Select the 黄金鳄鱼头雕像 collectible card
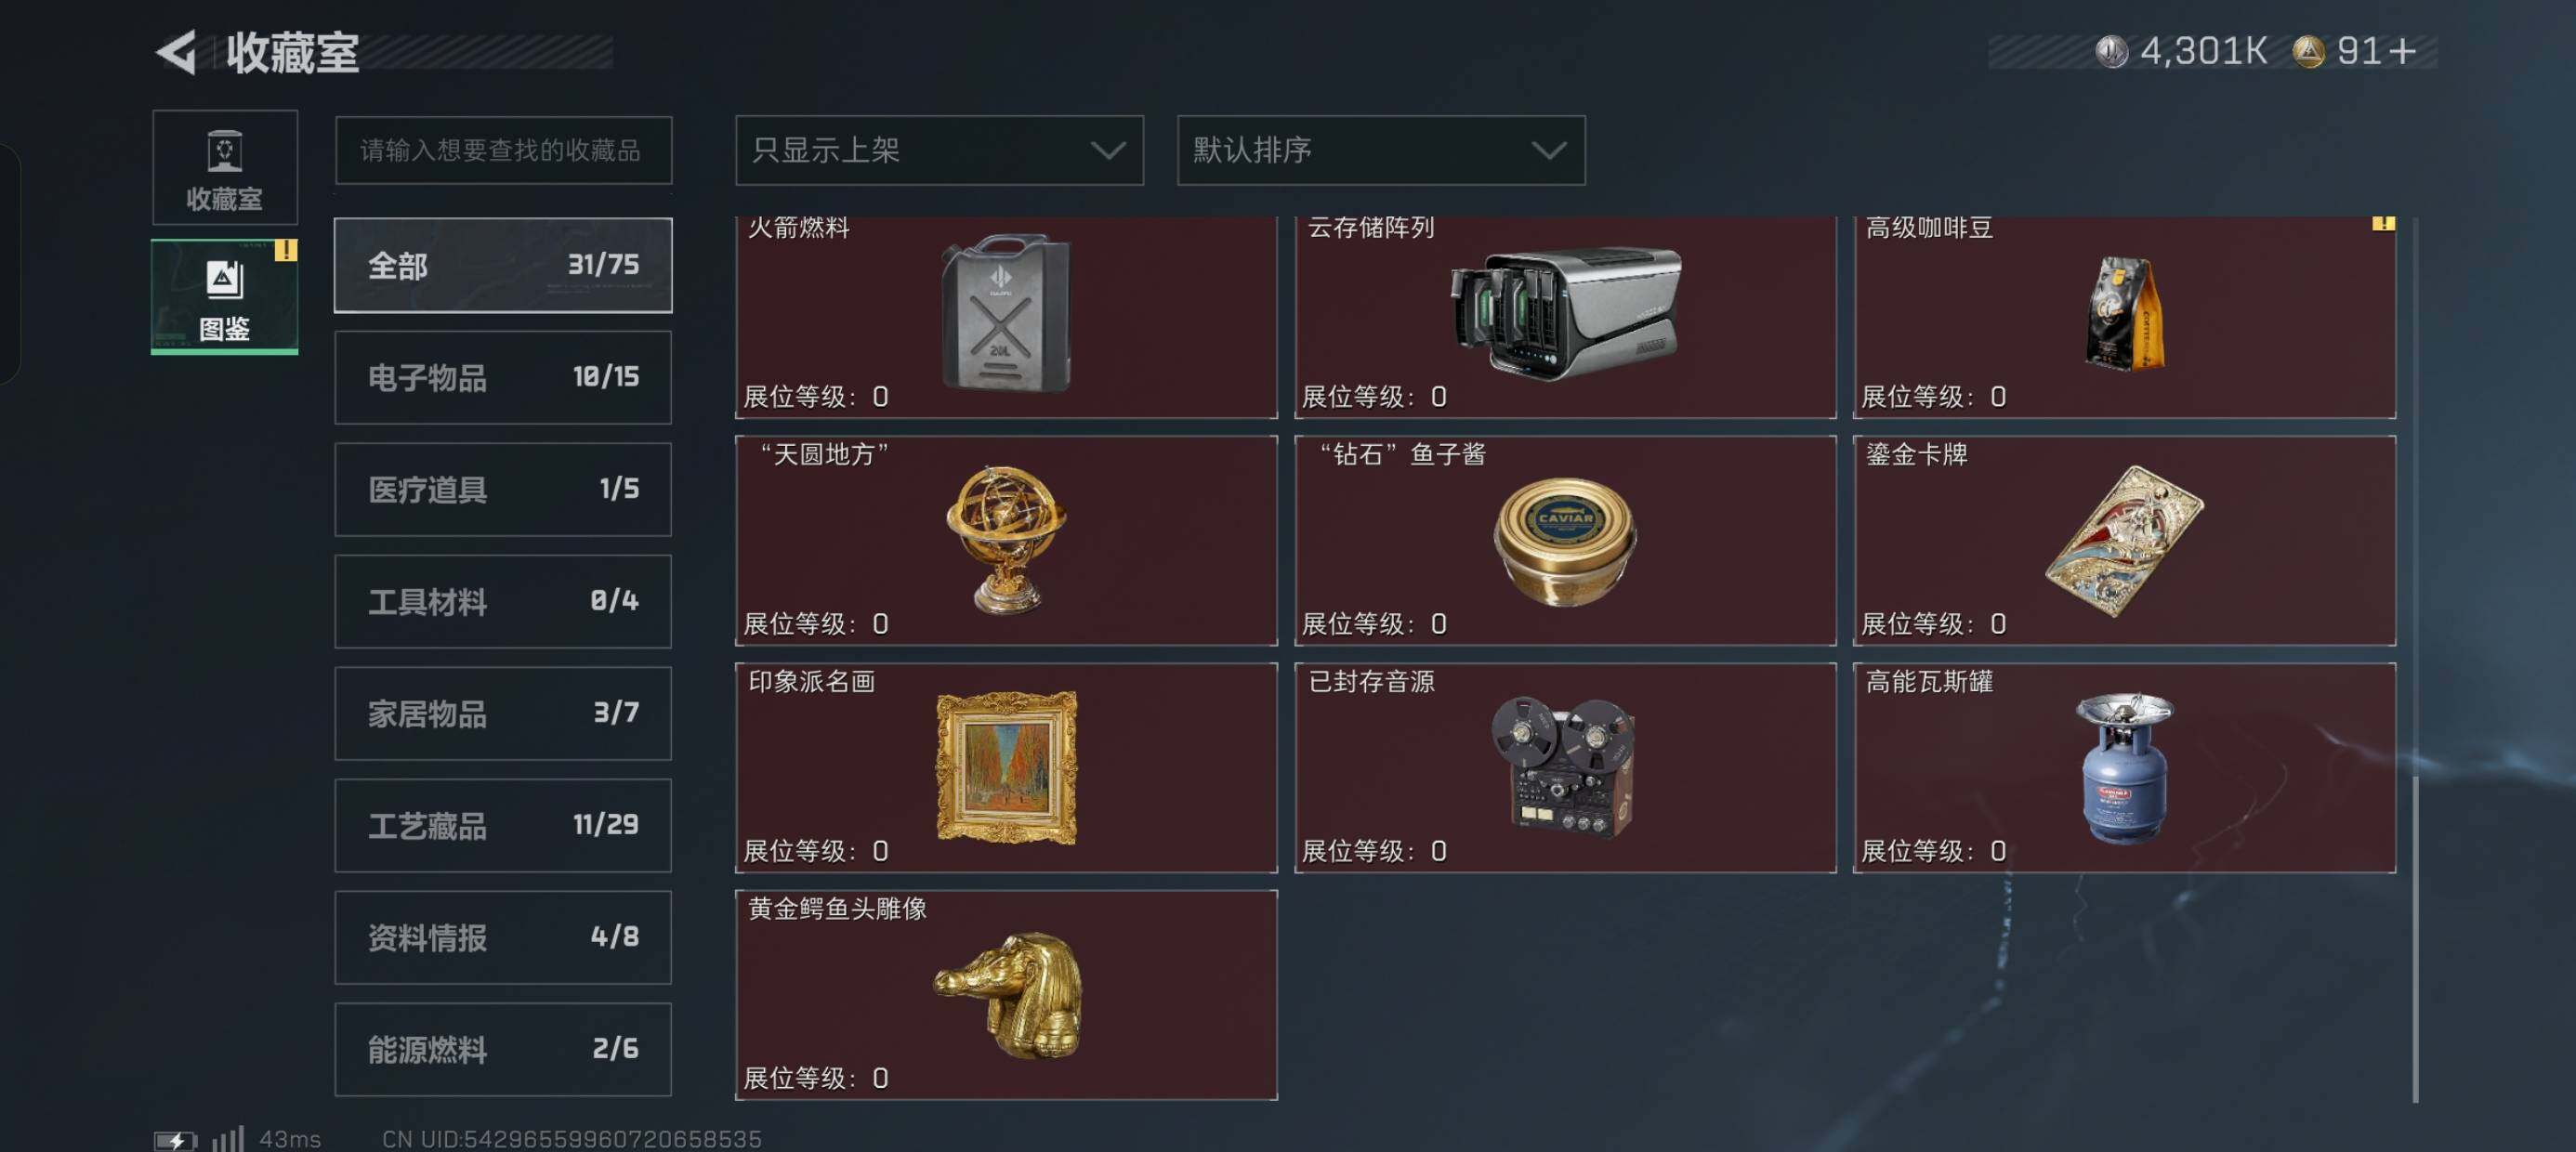 [x=1006, y=995]
